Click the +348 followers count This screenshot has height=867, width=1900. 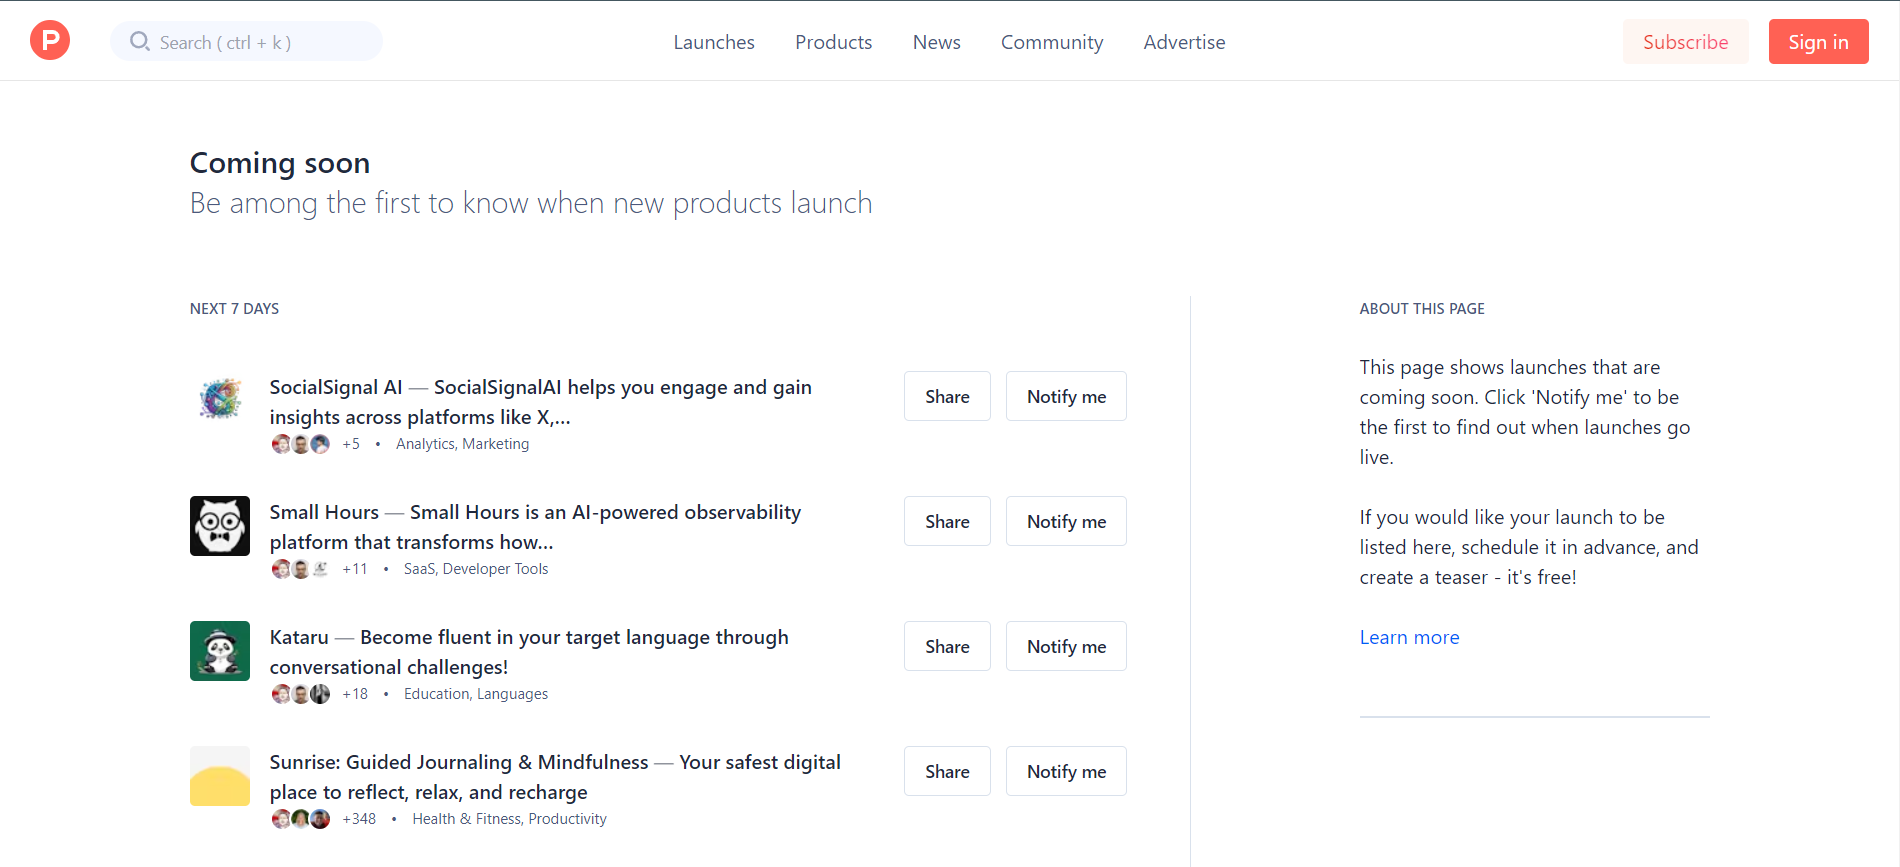click(359, 819)
